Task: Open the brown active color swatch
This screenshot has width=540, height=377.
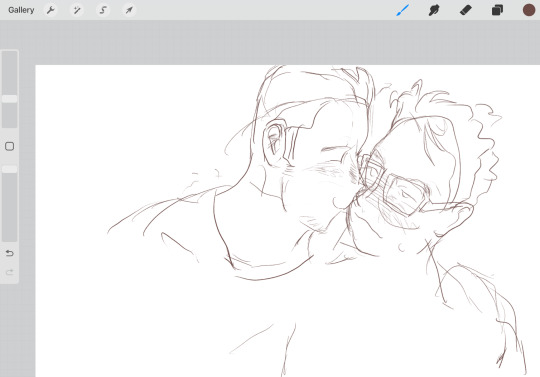Action: coord(529,10)
